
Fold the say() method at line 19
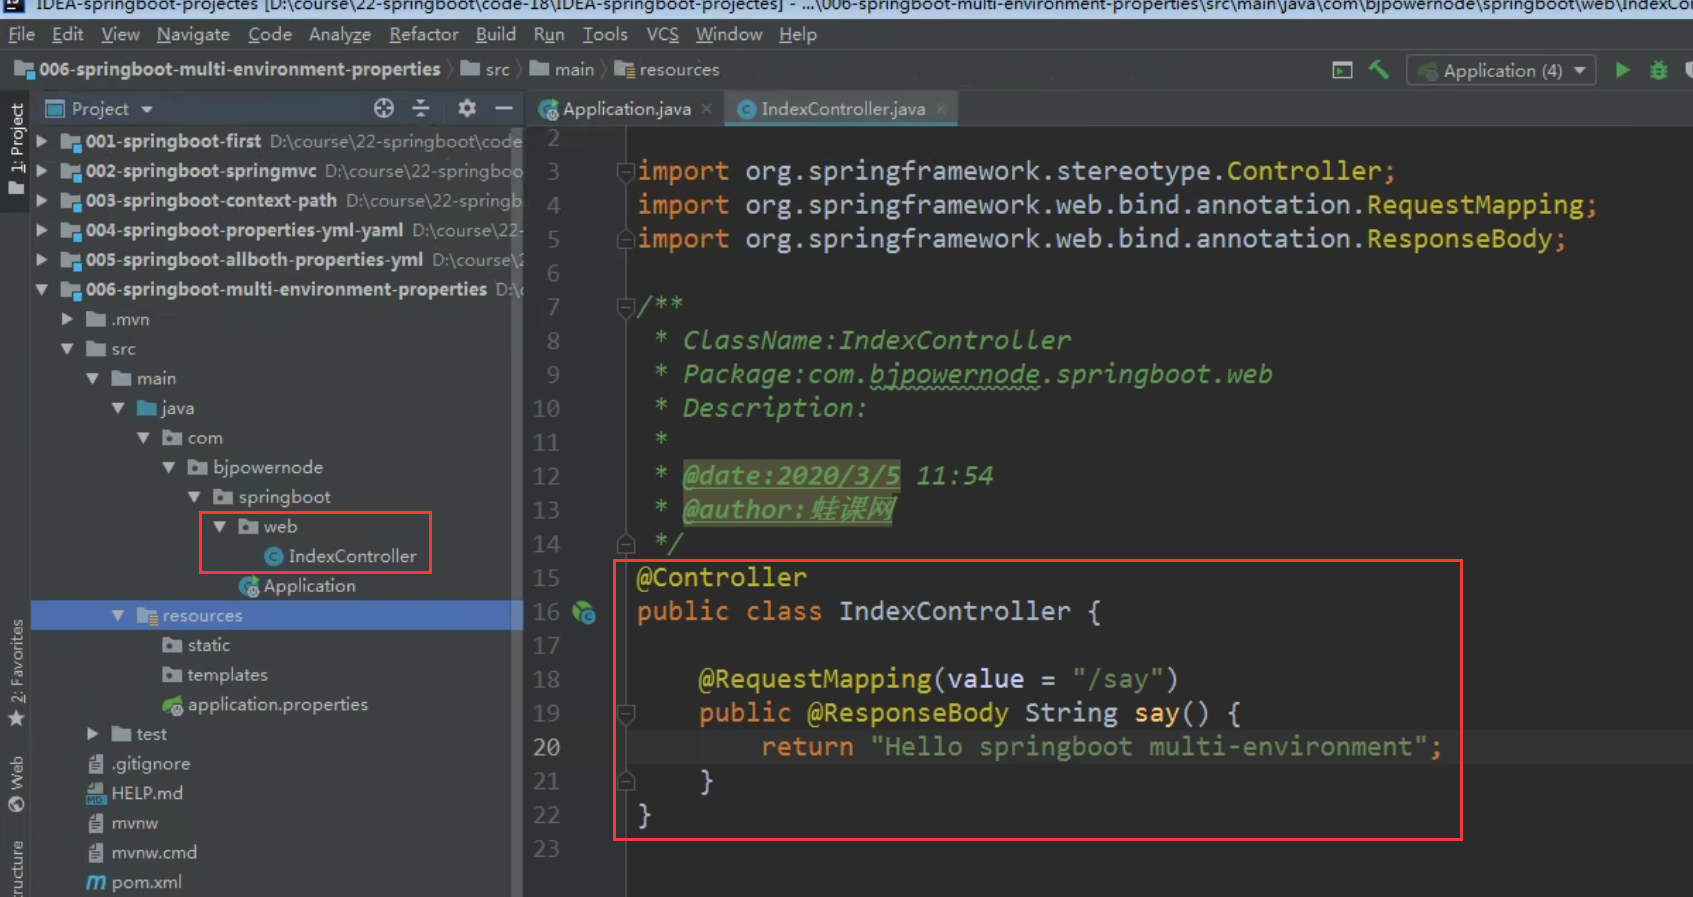coord(626,714)
